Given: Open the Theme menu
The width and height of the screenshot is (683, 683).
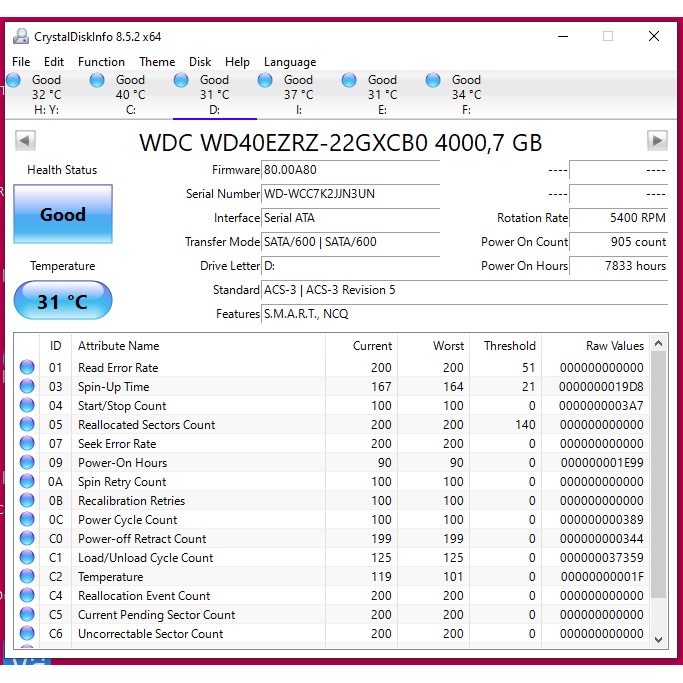Looking at the screenshot, I should (157, 62).
